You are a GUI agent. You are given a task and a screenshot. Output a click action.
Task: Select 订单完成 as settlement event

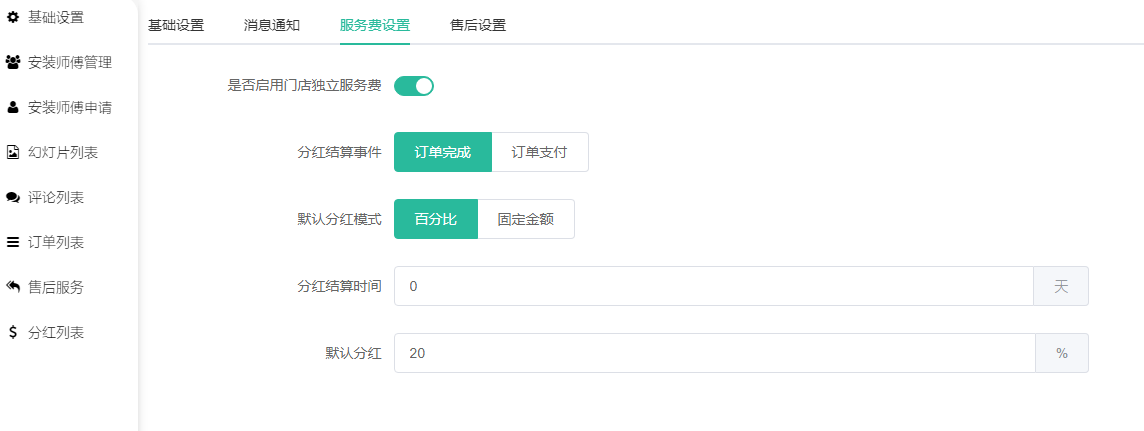point(442,152)
